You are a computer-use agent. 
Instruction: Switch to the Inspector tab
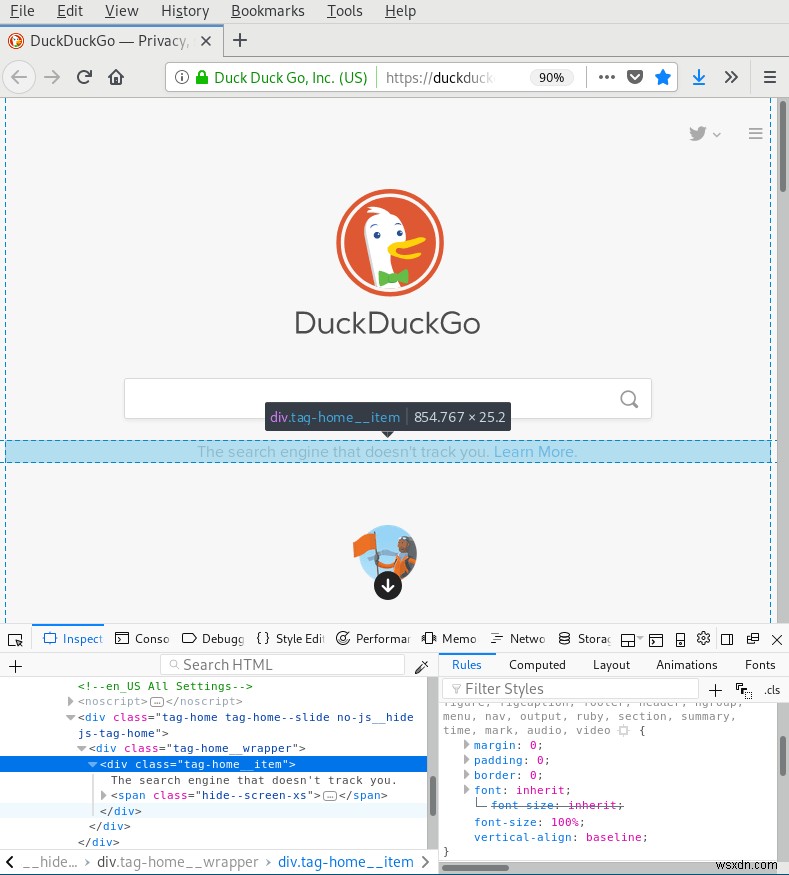pos(73,639)
